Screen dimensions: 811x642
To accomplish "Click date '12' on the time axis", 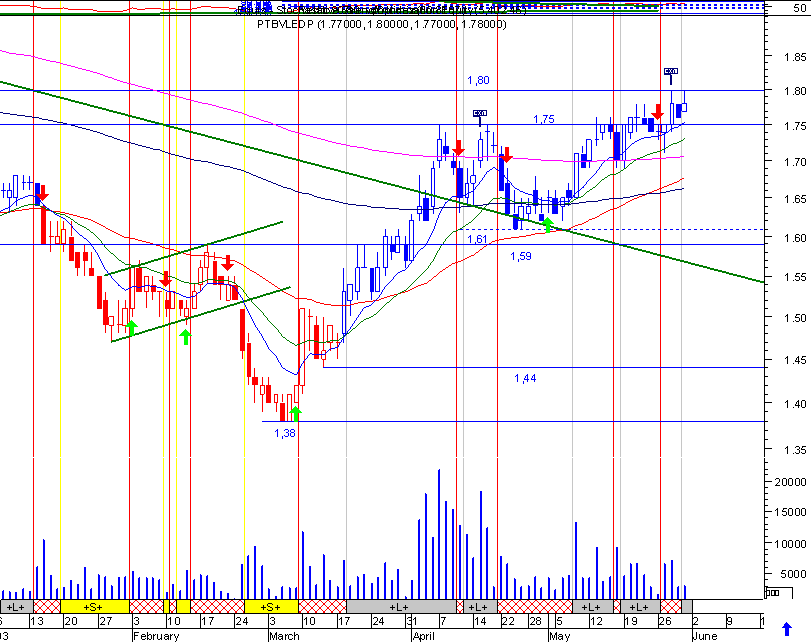I will point(596,621).
